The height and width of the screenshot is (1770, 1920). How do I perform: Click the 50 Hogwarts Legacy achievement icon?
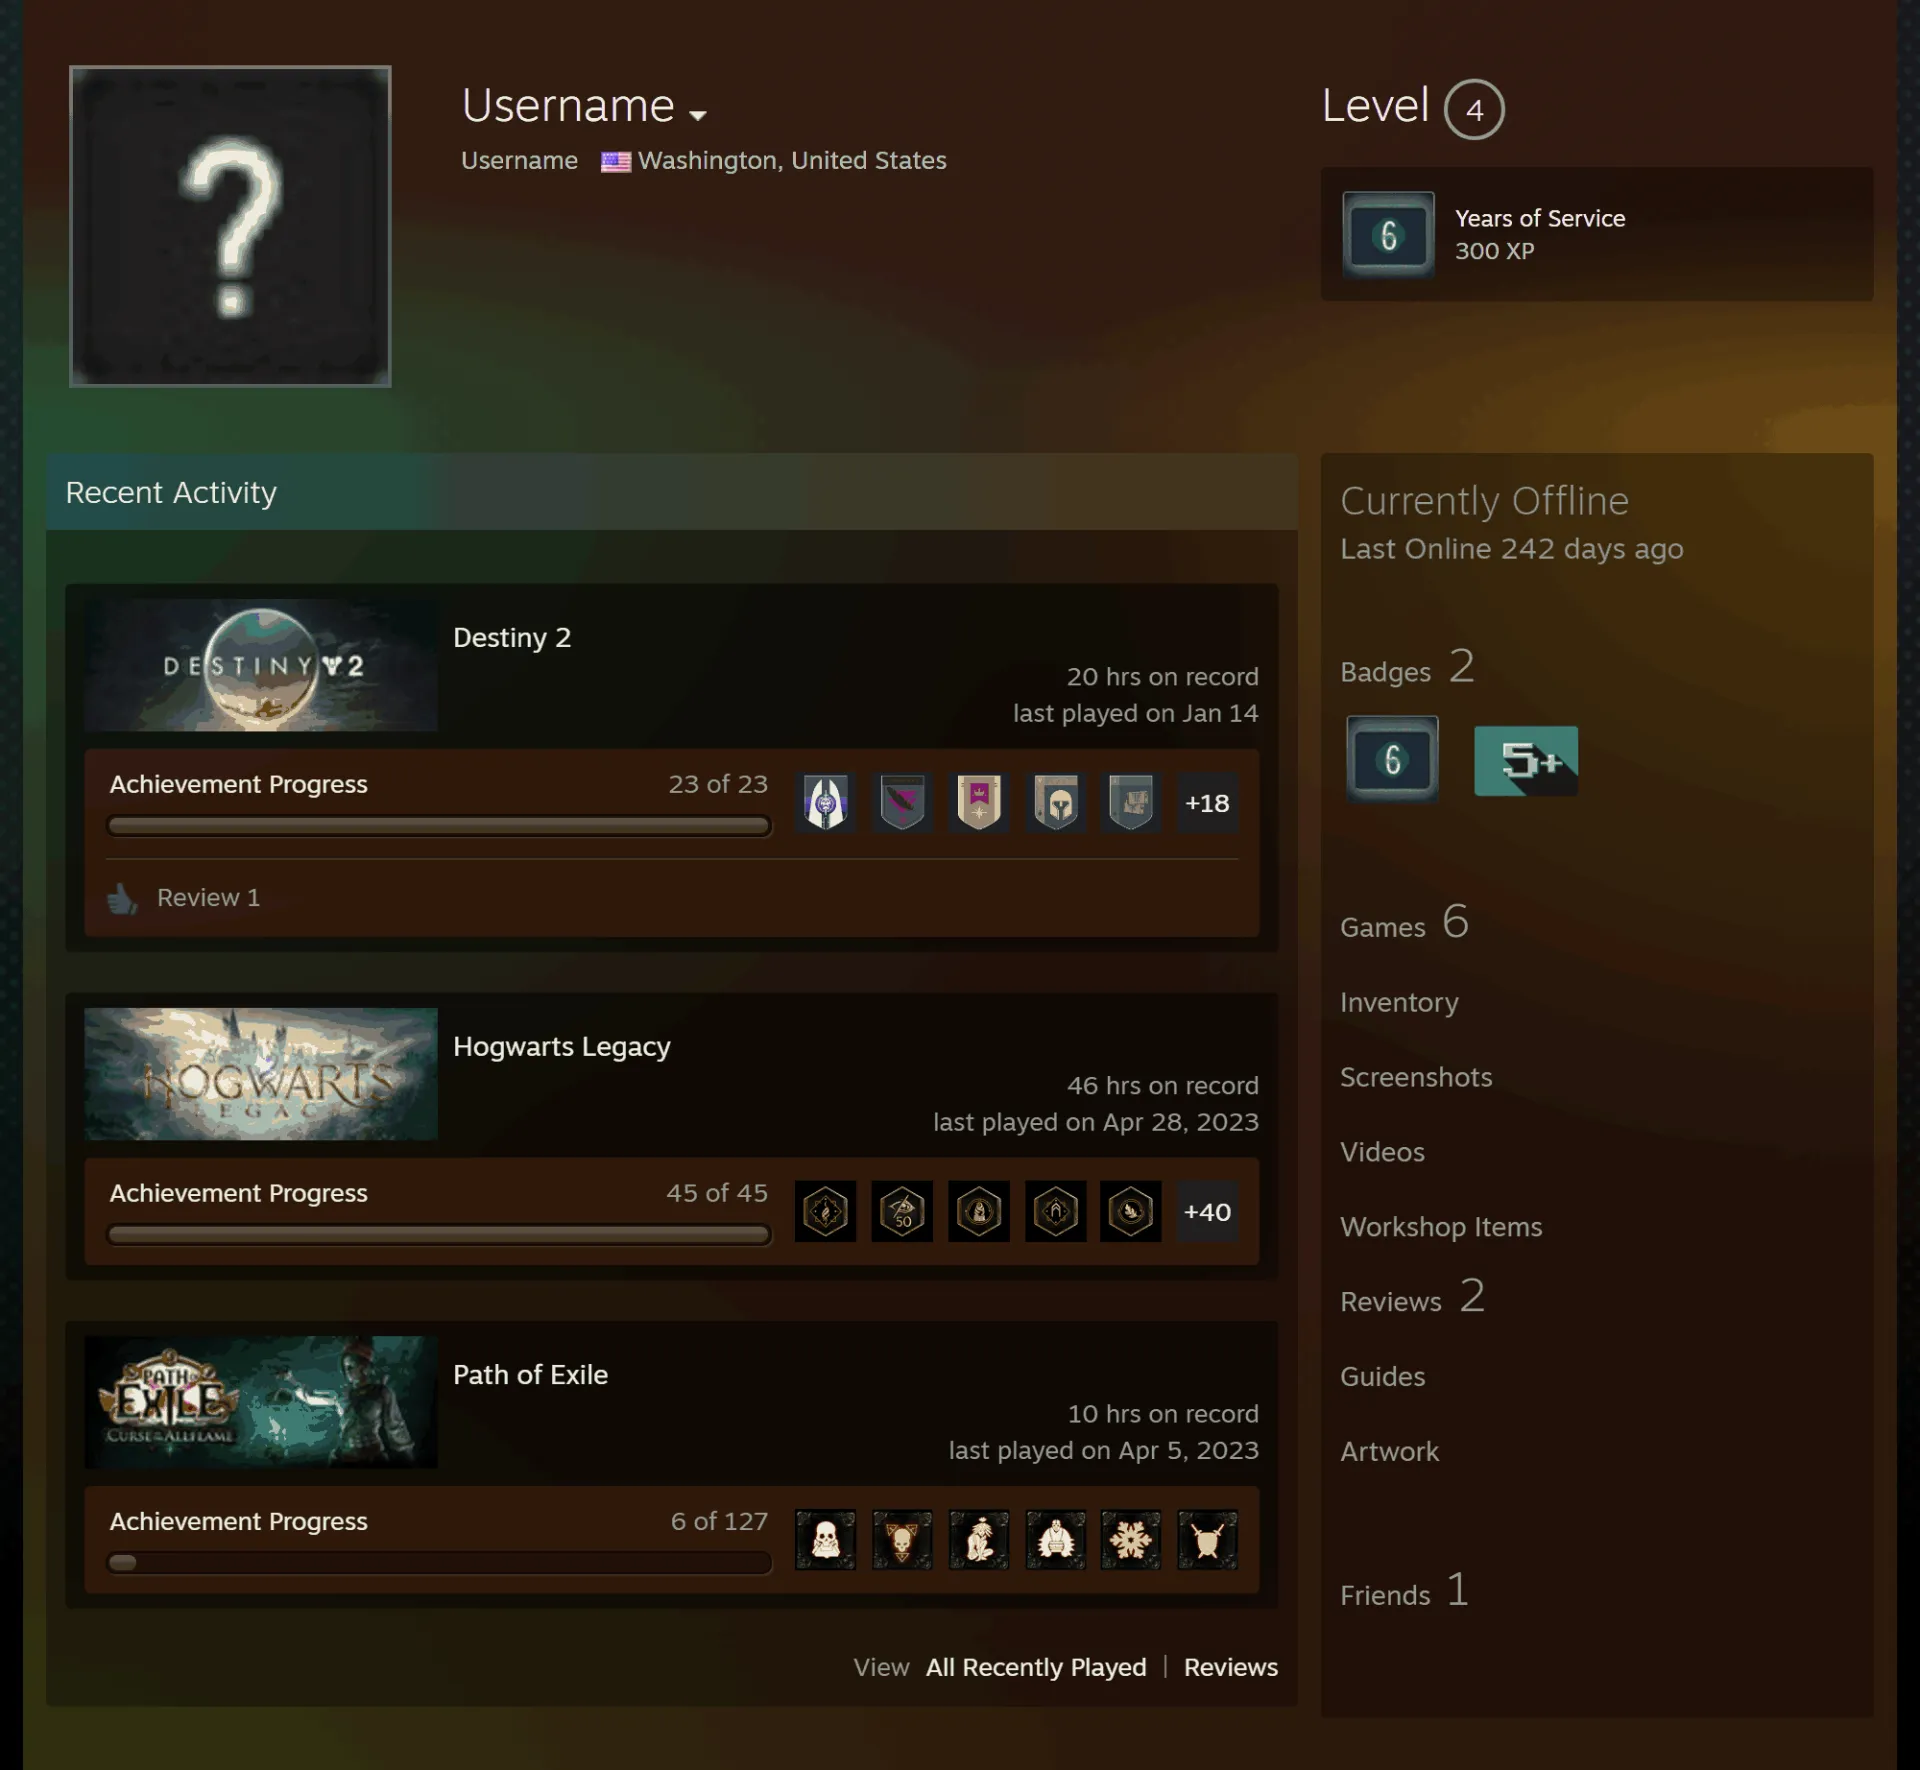click(x=902, y=1211)
